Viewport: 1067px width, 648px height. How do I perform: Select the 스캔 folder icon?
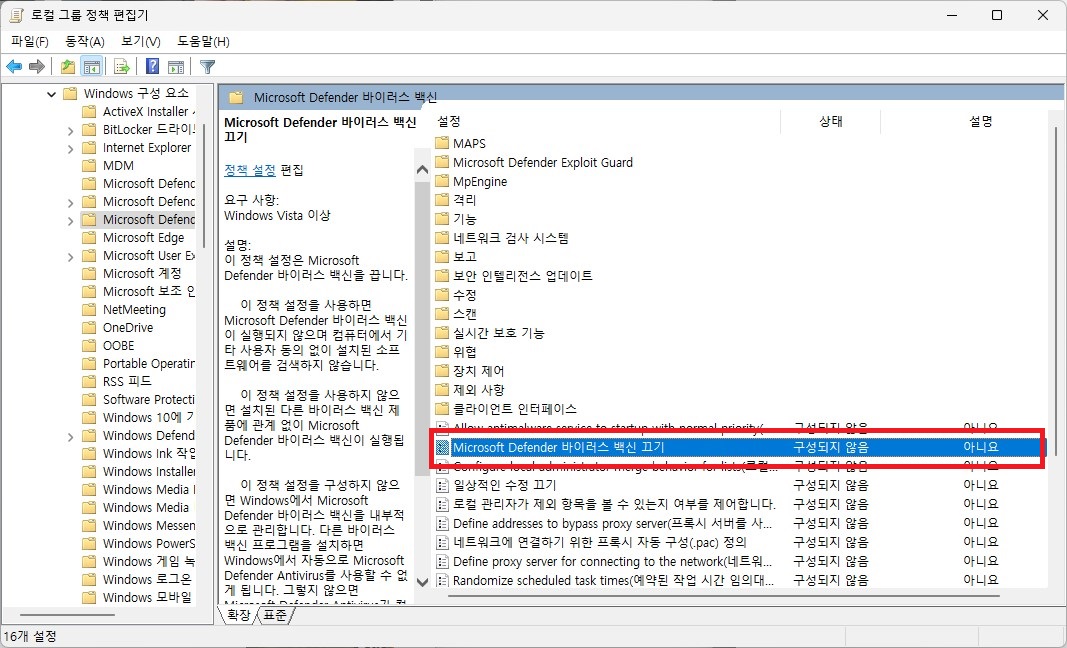coord(442,314)
